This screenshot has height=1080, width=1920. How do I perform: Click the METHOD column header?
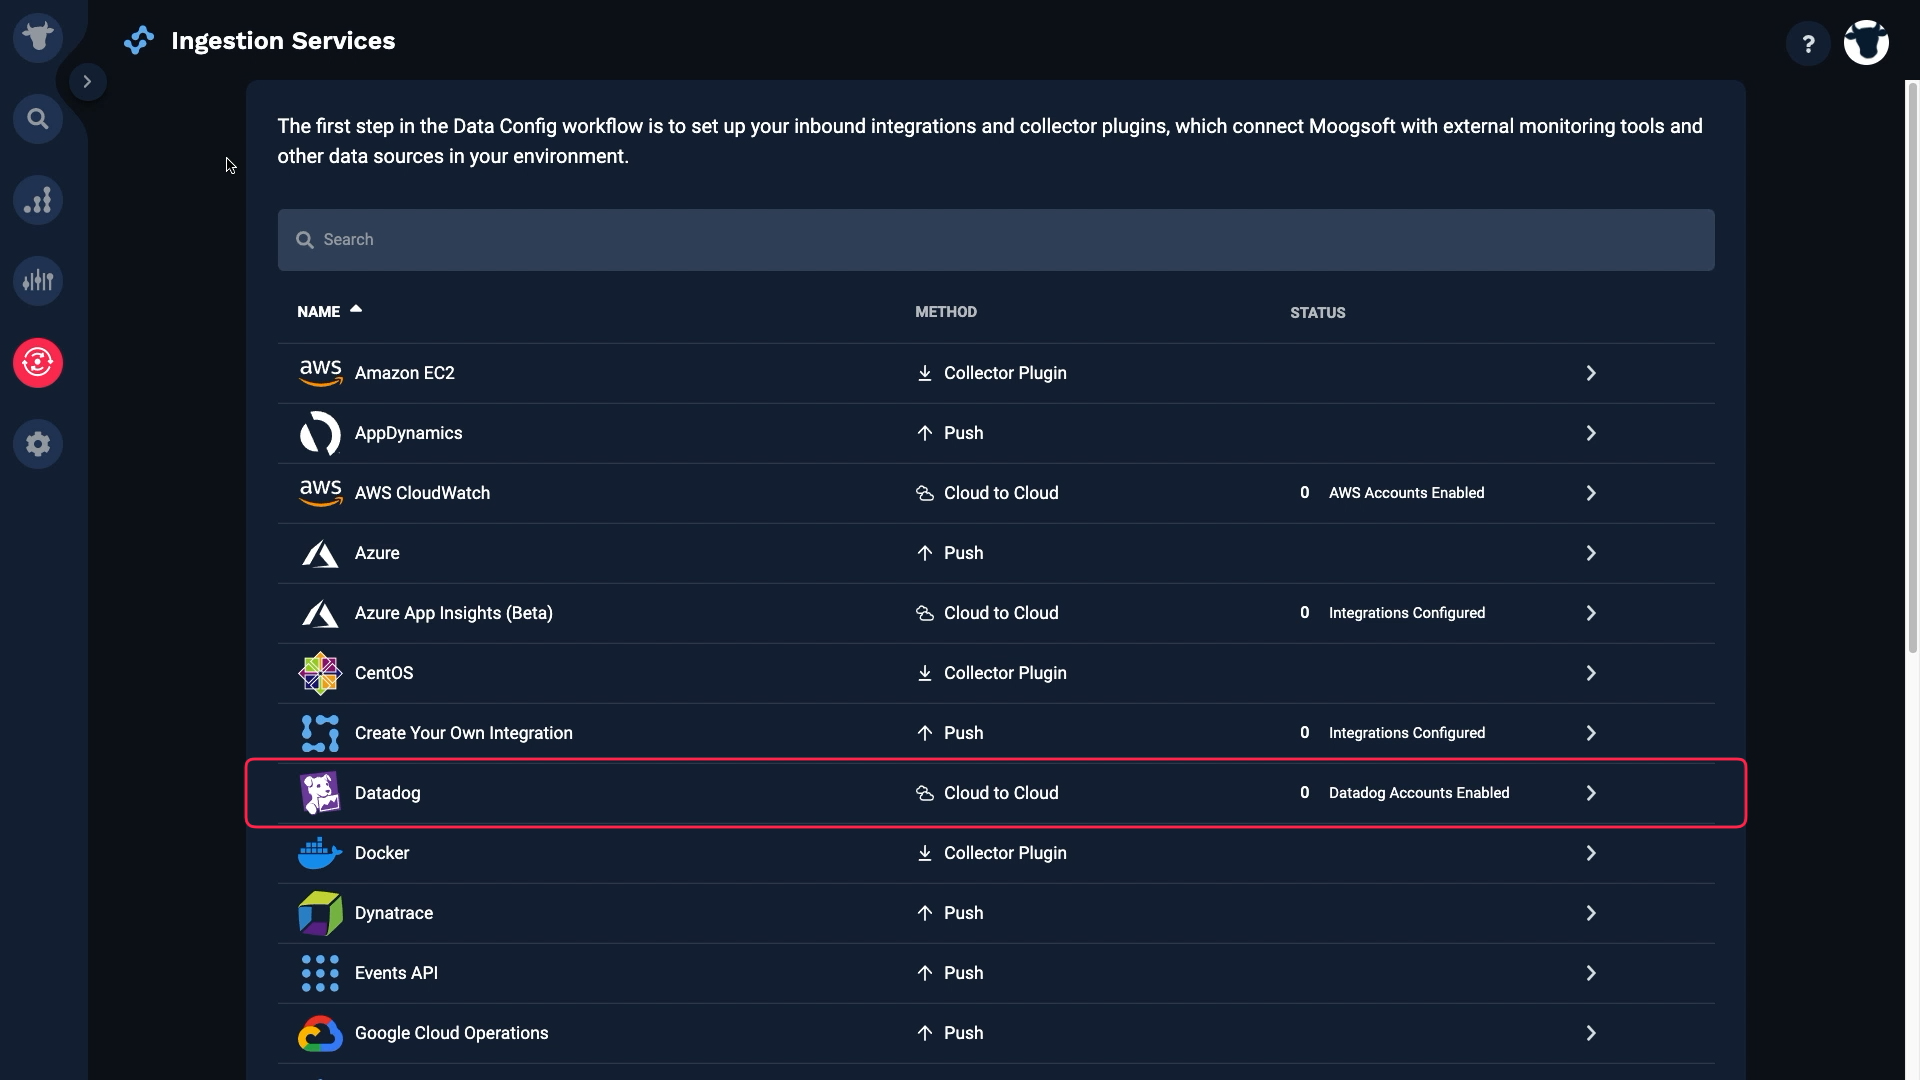point(946,312)
